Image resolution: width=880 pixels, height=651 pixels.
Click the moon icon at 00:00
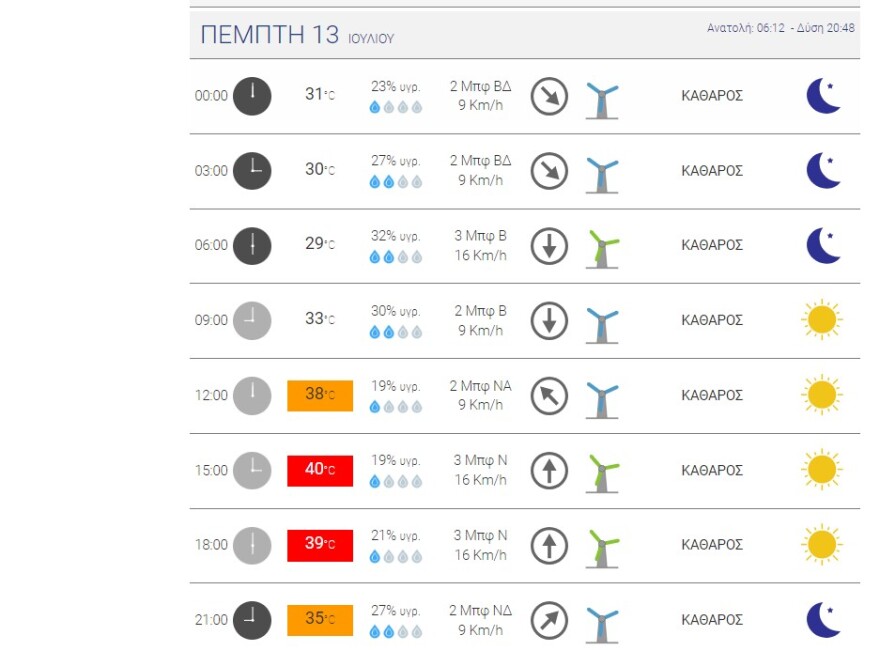(x=824, y=96)
